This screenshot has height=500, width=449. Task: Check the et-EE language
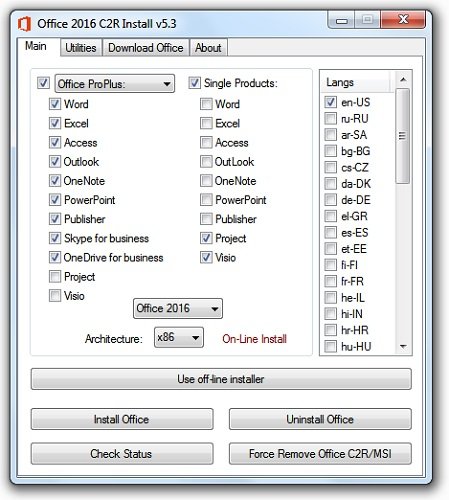(330, 249)
